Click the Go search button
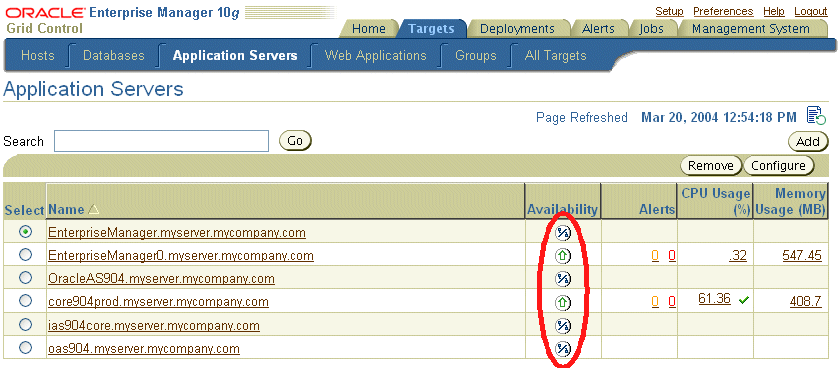Screen dimensions: 838x368 [296, 141]
